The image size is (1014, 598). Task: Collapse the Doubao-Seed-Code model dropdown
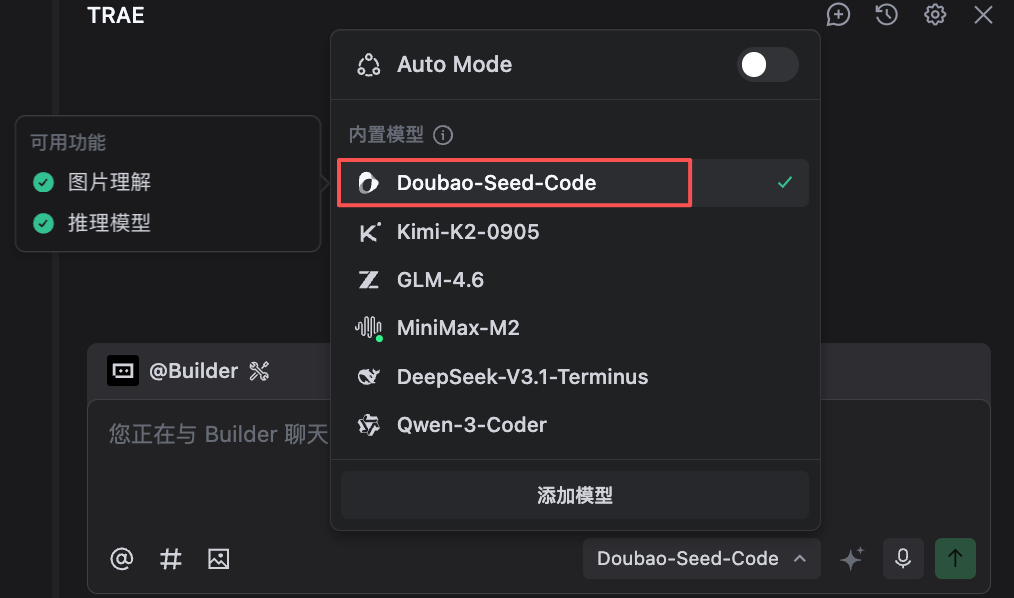point(701,558)
